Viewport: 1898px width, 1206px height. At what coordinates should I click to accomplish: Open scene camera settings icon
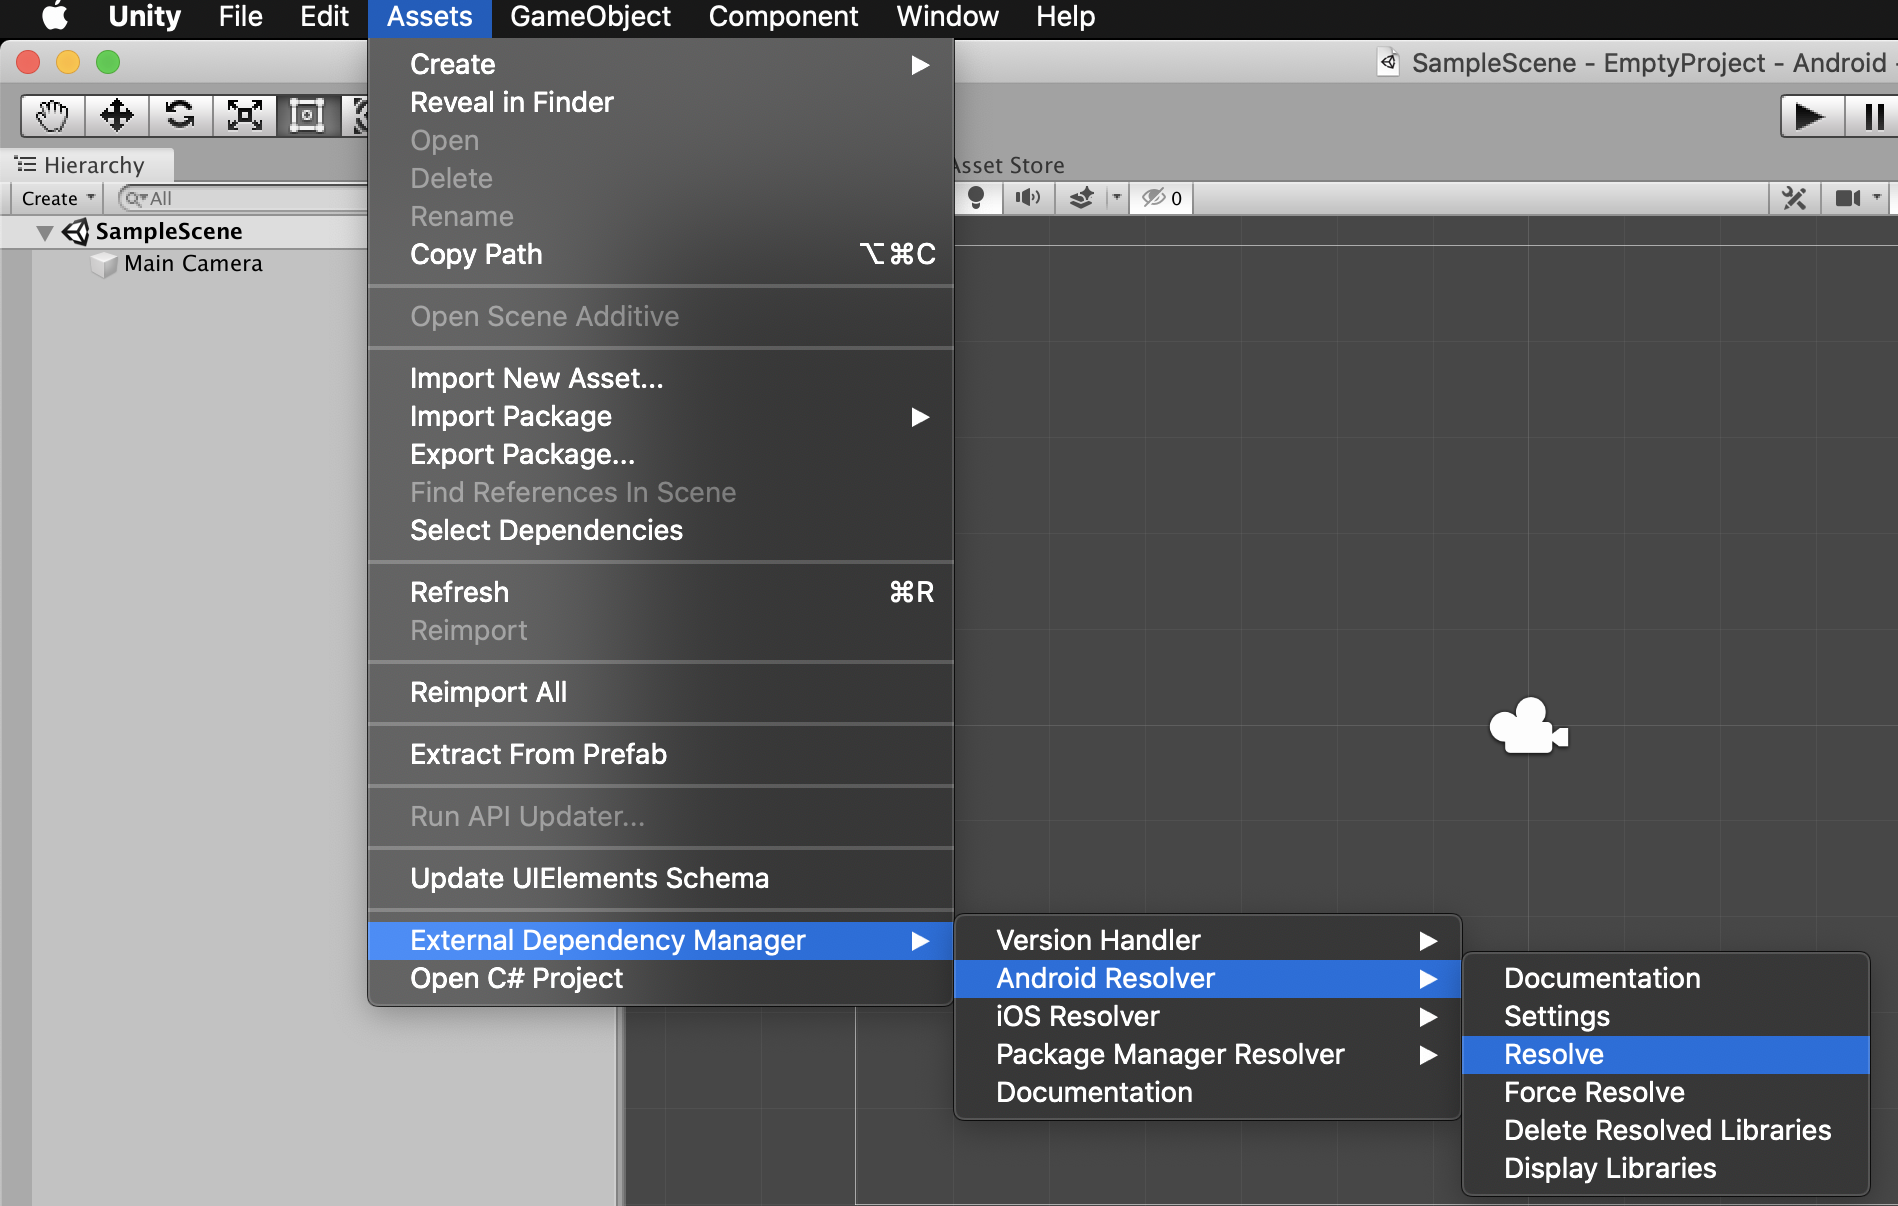pos(1847,198)
